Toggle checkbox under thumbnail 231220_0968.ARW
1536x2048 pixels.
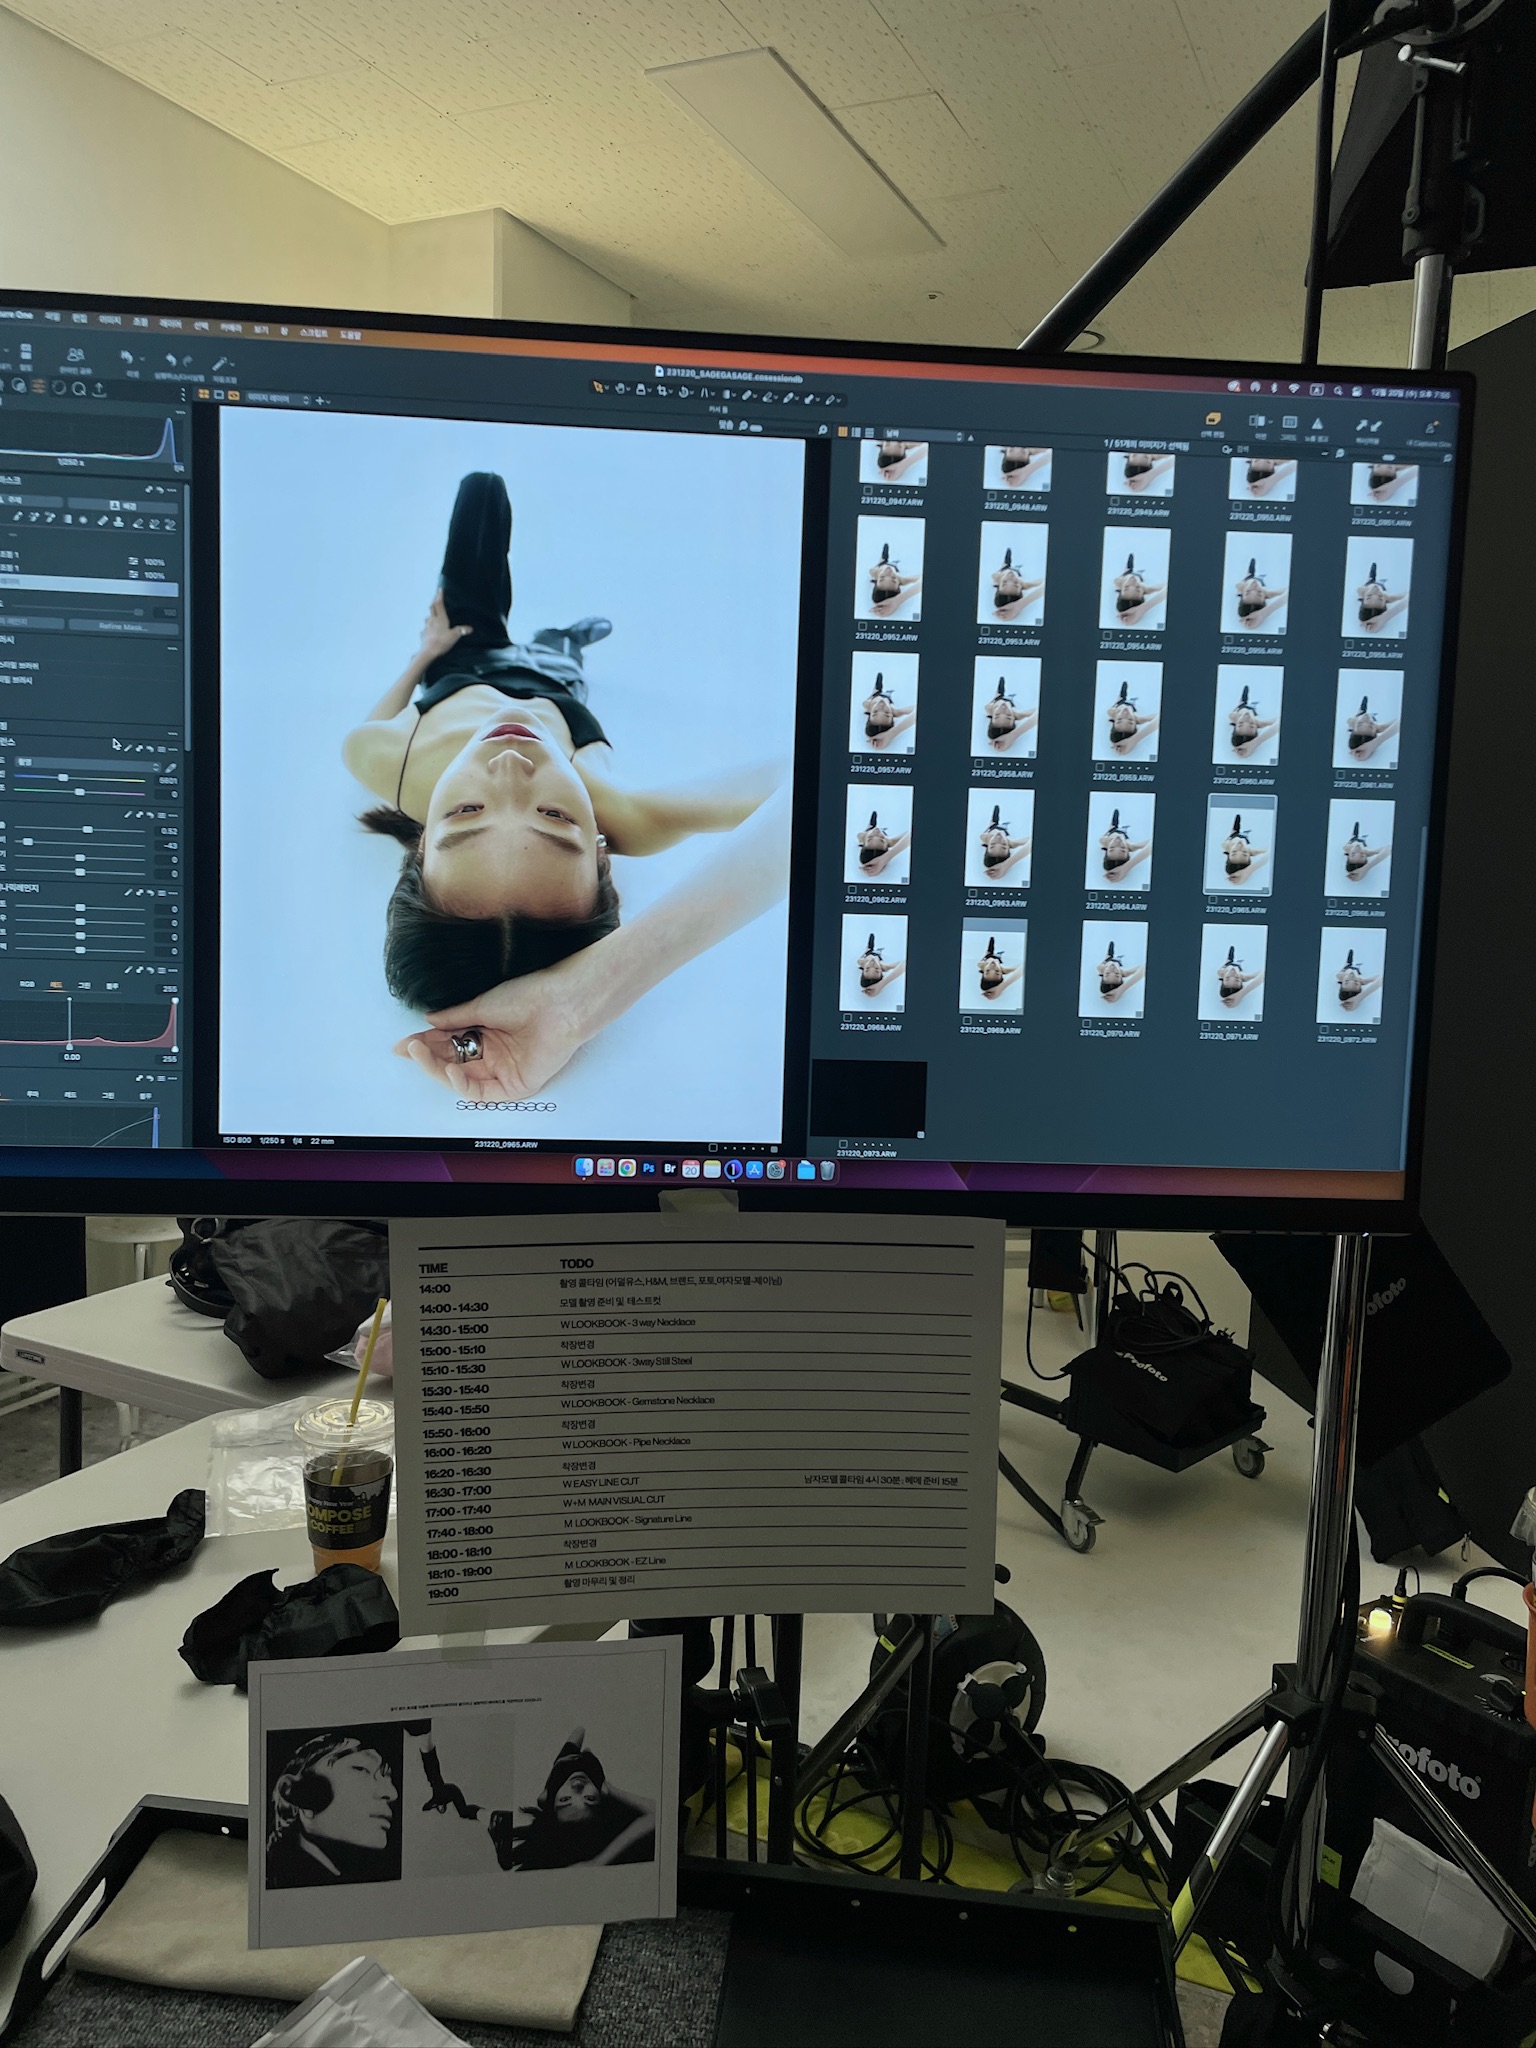tap(847, 1019)
